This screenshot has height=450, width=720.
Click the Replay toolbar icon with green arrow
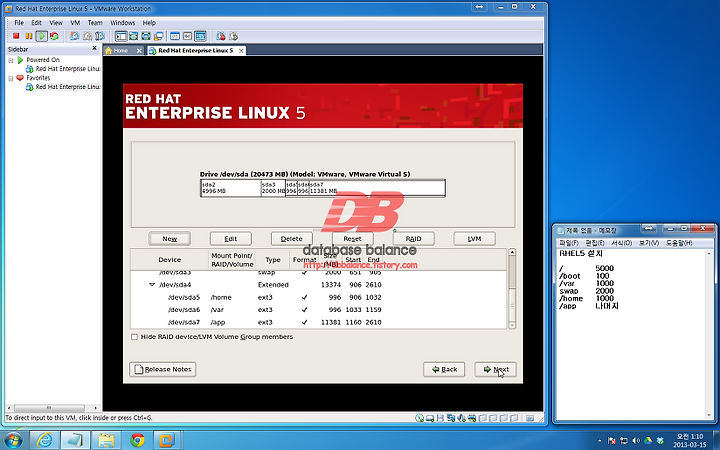pyautogui.click(x=234, y=36)
